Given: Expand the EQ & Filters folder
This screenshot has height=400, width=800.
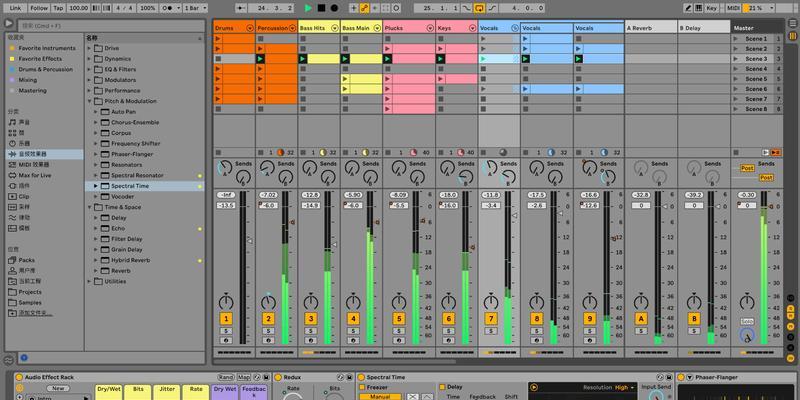Looking at the screenshot, I should (x=89, y=69).
